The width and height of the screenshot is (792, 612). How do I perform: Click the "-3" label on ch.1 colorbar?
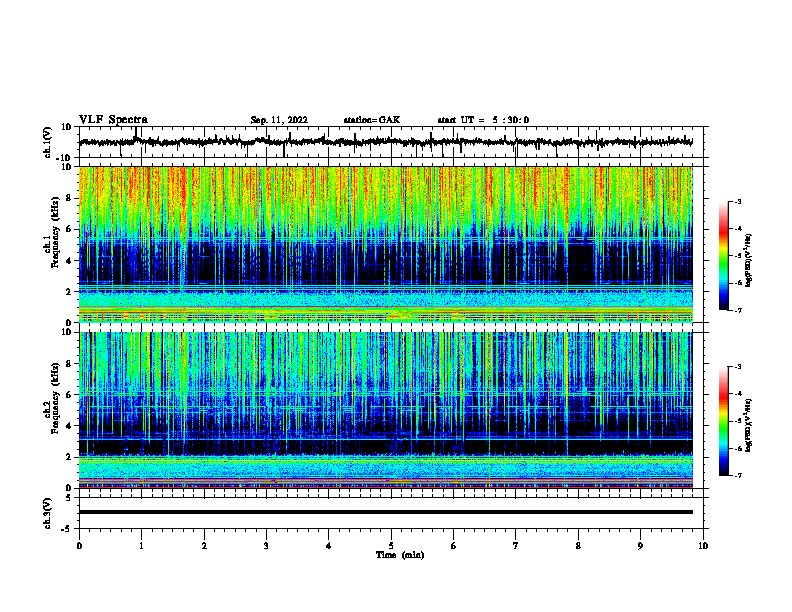[737, 201]
